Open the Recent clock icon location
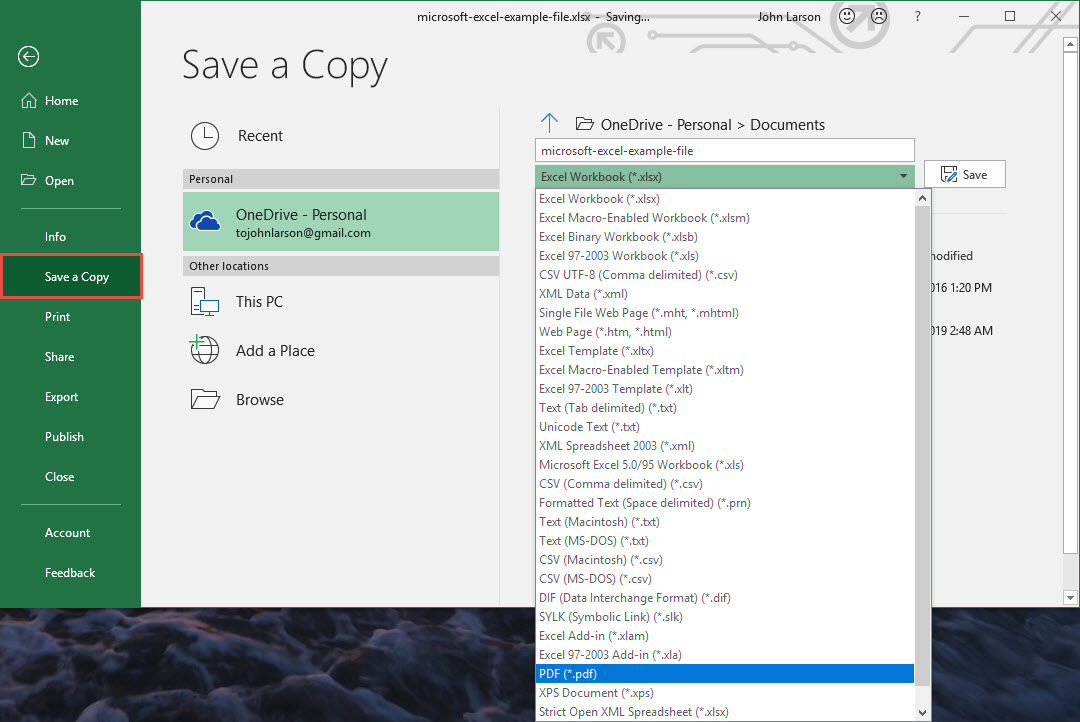 205,136
